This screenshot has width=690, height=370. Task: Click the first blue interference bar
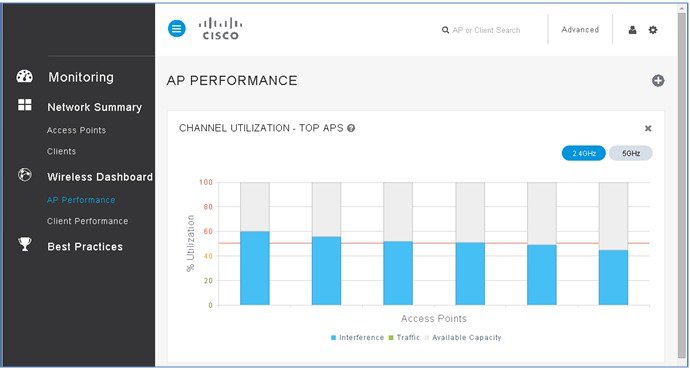click(255, 268)
